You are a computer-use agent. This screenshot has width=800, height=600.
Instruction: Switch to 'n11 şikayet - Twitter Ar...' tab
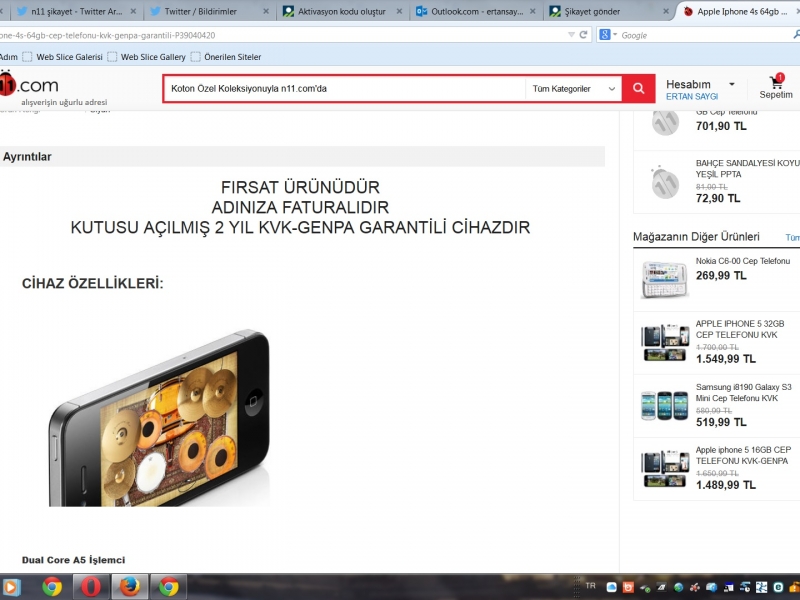point(77,11)
